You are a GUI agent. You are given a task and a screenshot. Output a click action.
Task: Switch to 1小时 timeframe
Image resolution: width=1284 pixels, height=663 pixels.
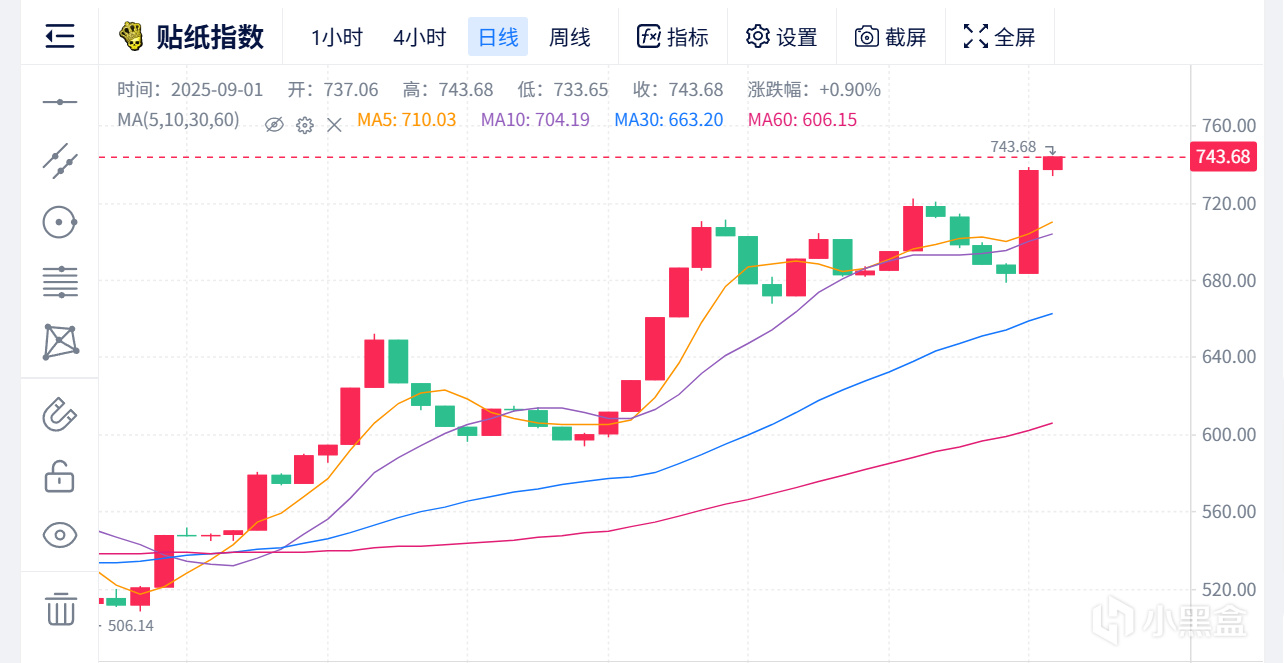[337, 38]
